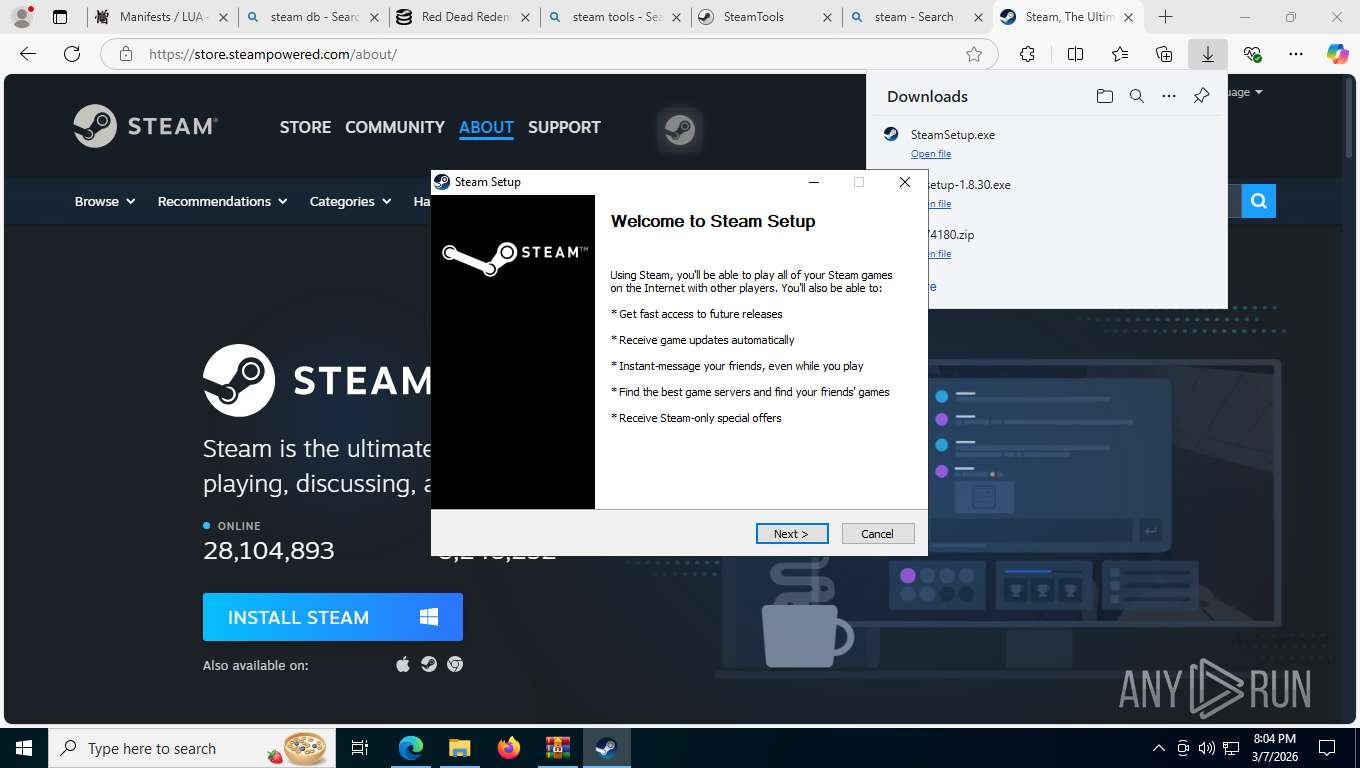Open more options in Downloads panel
The height and width of the screenshot is (768, 1360).
pos(1169,96)
